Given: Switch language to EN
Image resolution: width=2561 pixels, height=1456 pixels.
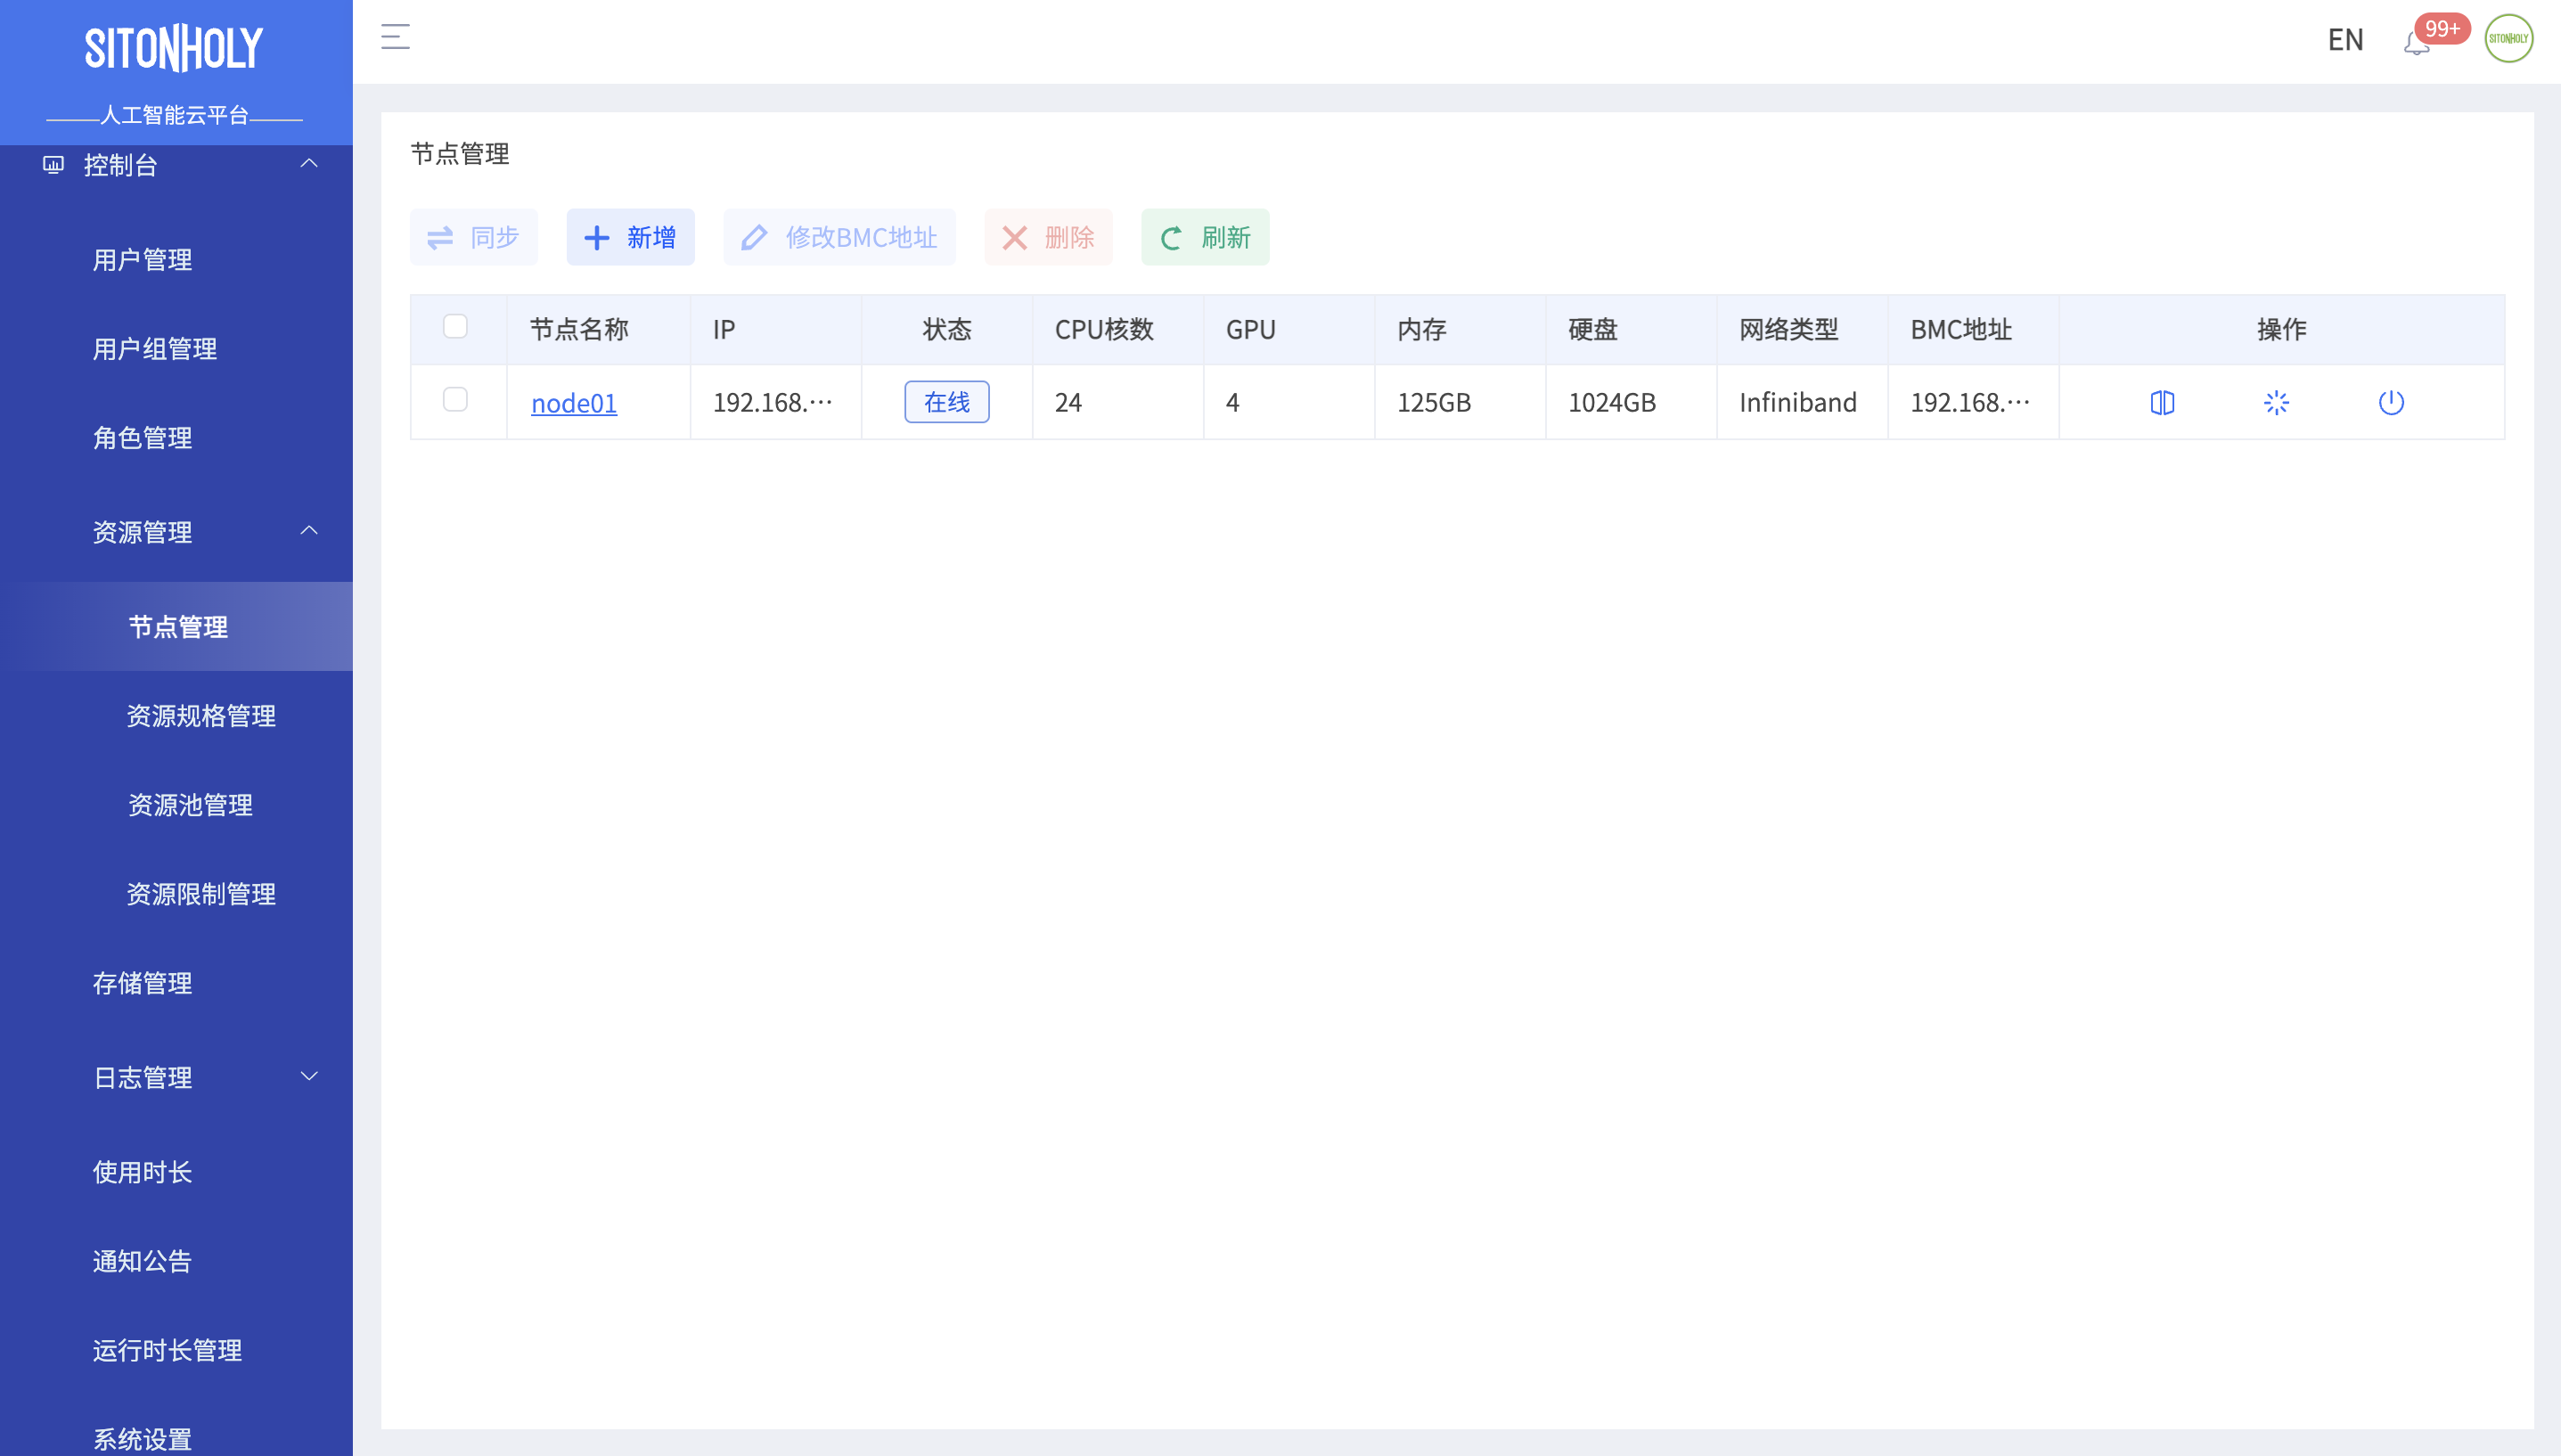Looking at the screenshot, I should click(x=2345, y=39).
